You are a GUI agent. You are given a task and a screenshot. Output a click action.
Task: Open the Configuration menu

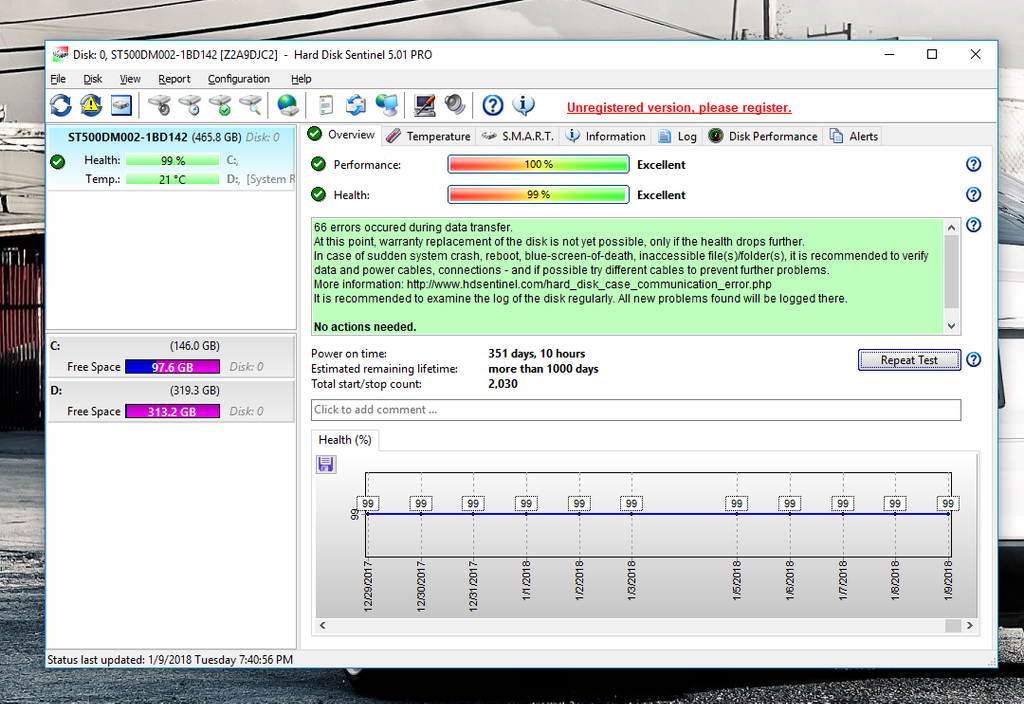pos(238,79)
